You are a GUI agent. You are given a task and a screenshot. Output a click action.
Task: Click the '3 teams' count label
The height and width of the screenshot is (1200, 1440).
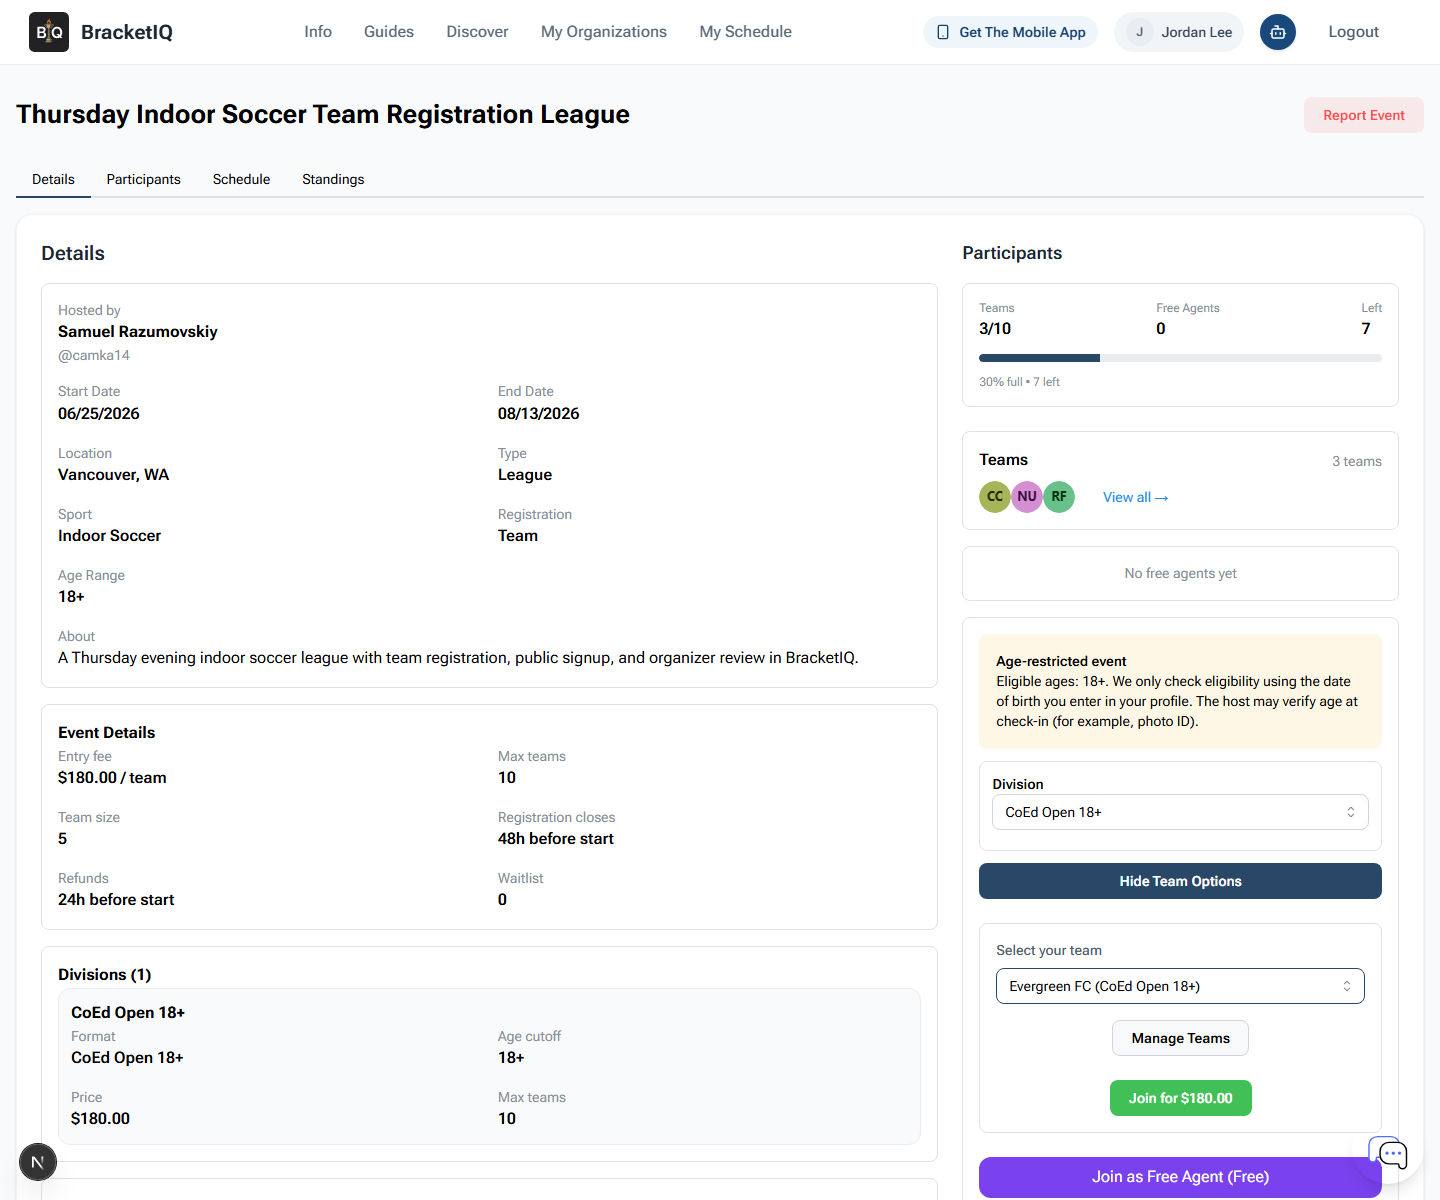pos(1357,461)
